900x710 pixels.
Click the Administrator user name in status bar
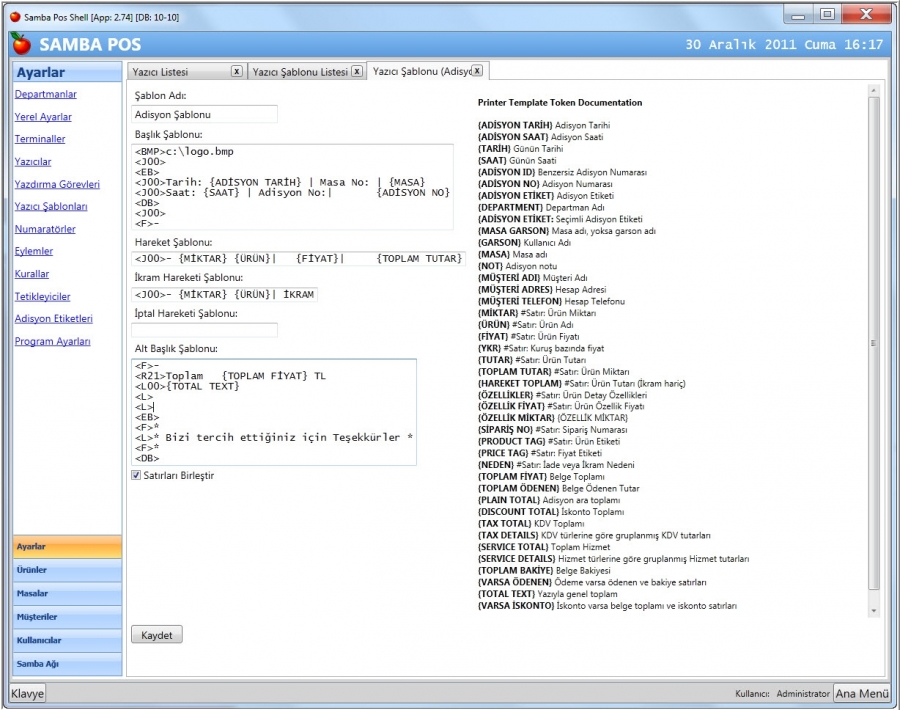(x=803, y=694)
